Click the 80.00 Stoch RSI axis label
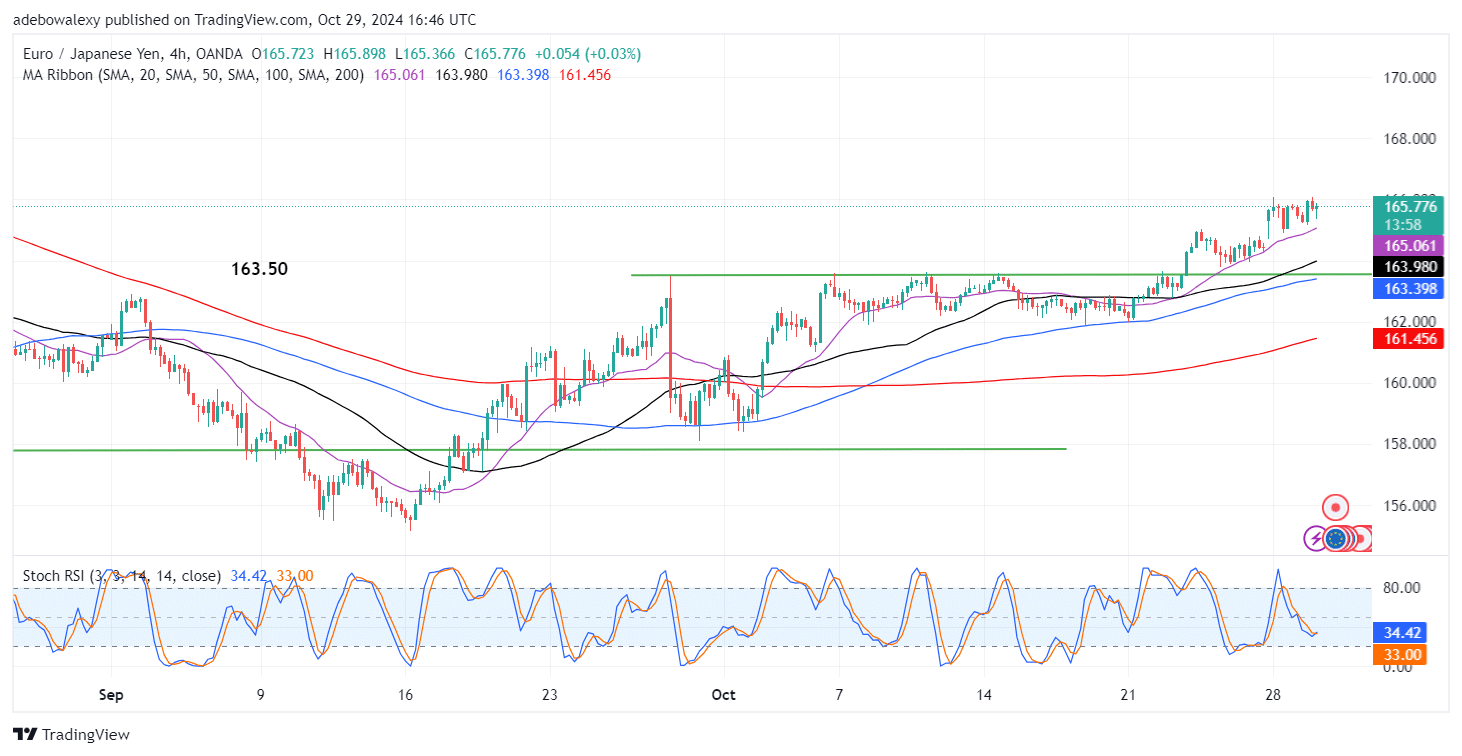Viewport: 1462px width, 756px height. pyautogui.click(x=1400, y=588)
